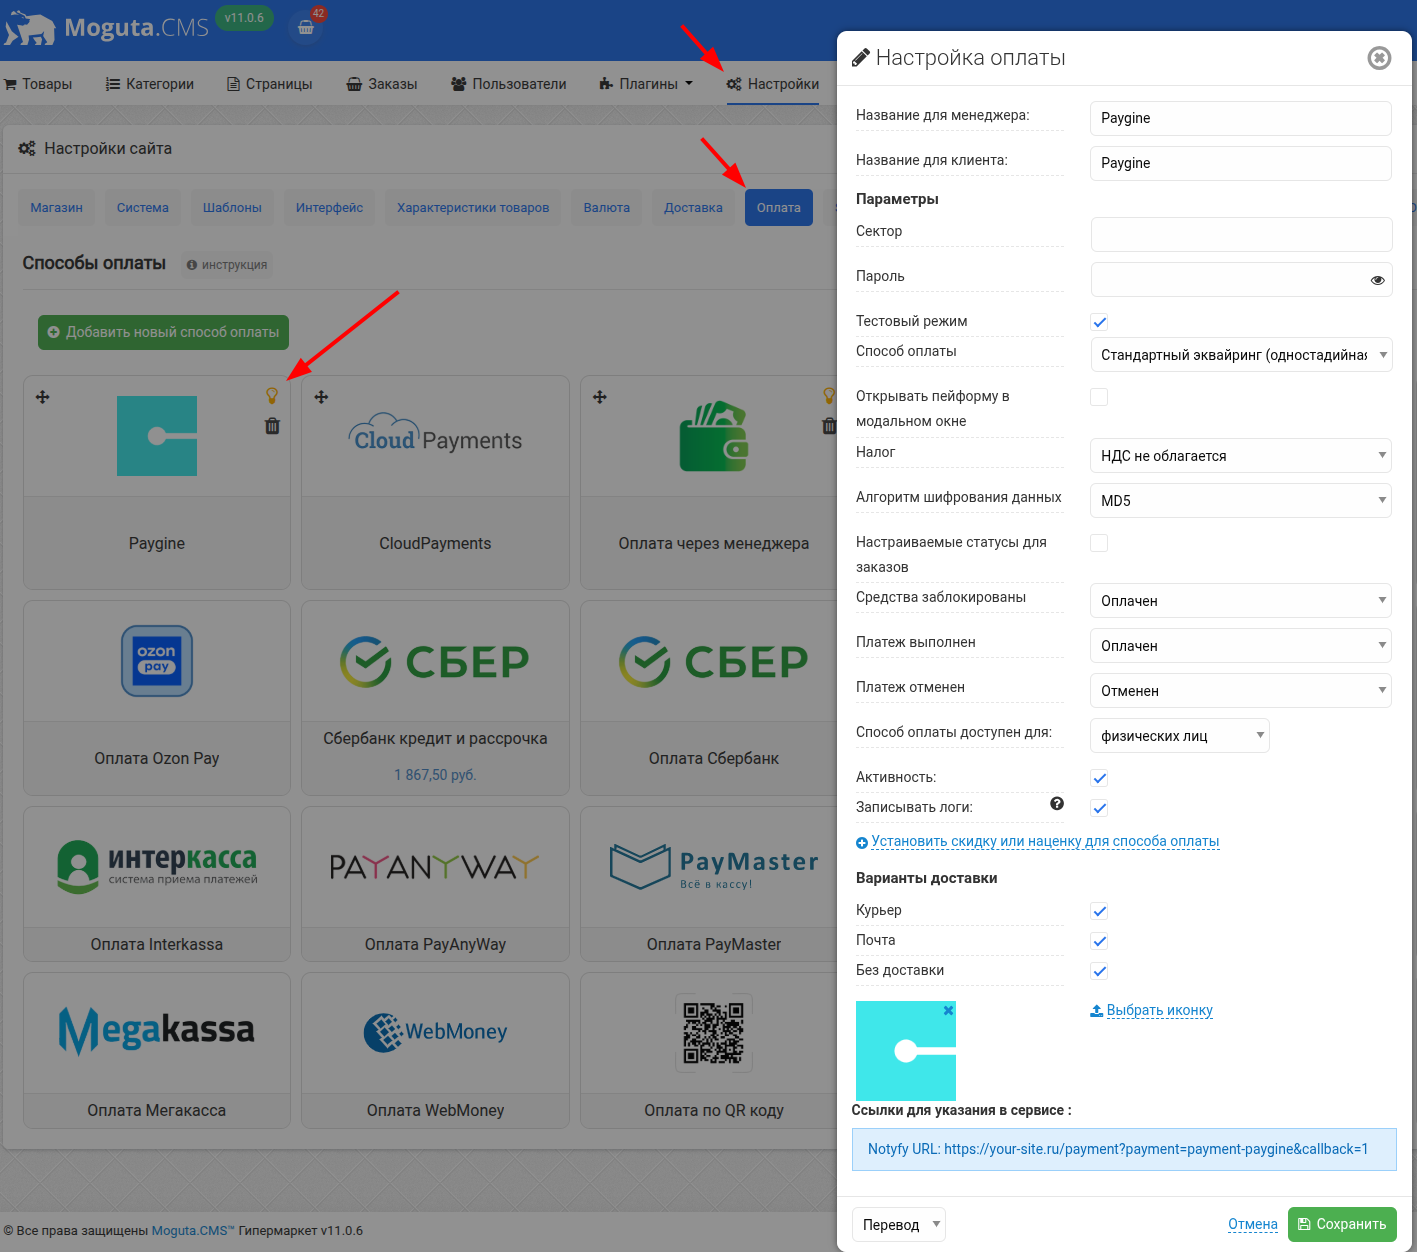Viewport: 1417px width, 1252px height.
Task: Click the Сохранить button
Action: pyautogui.click(x=1342, y=1224)
